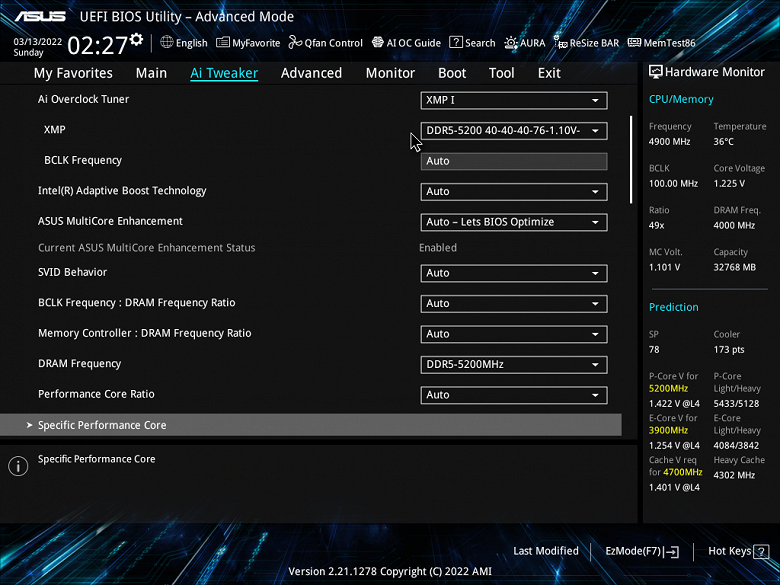The width and height of the screenshot is (780, 585).
Task: Click Current ASUS MultiCore Enhancement Status label
Action: pos(147,248)
